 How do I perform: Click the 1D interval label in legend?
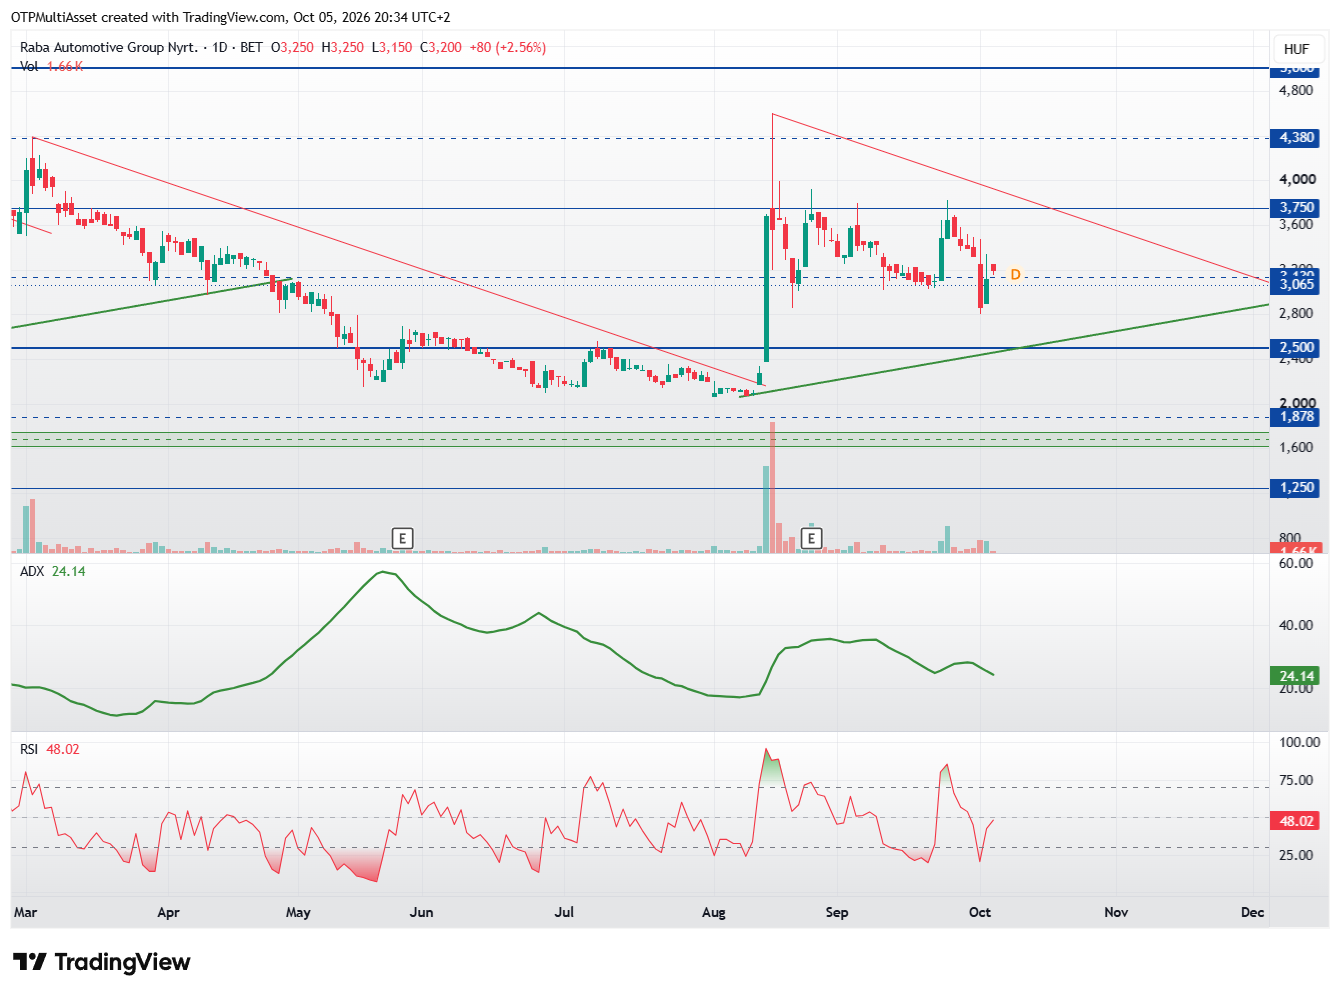(220, 47)
